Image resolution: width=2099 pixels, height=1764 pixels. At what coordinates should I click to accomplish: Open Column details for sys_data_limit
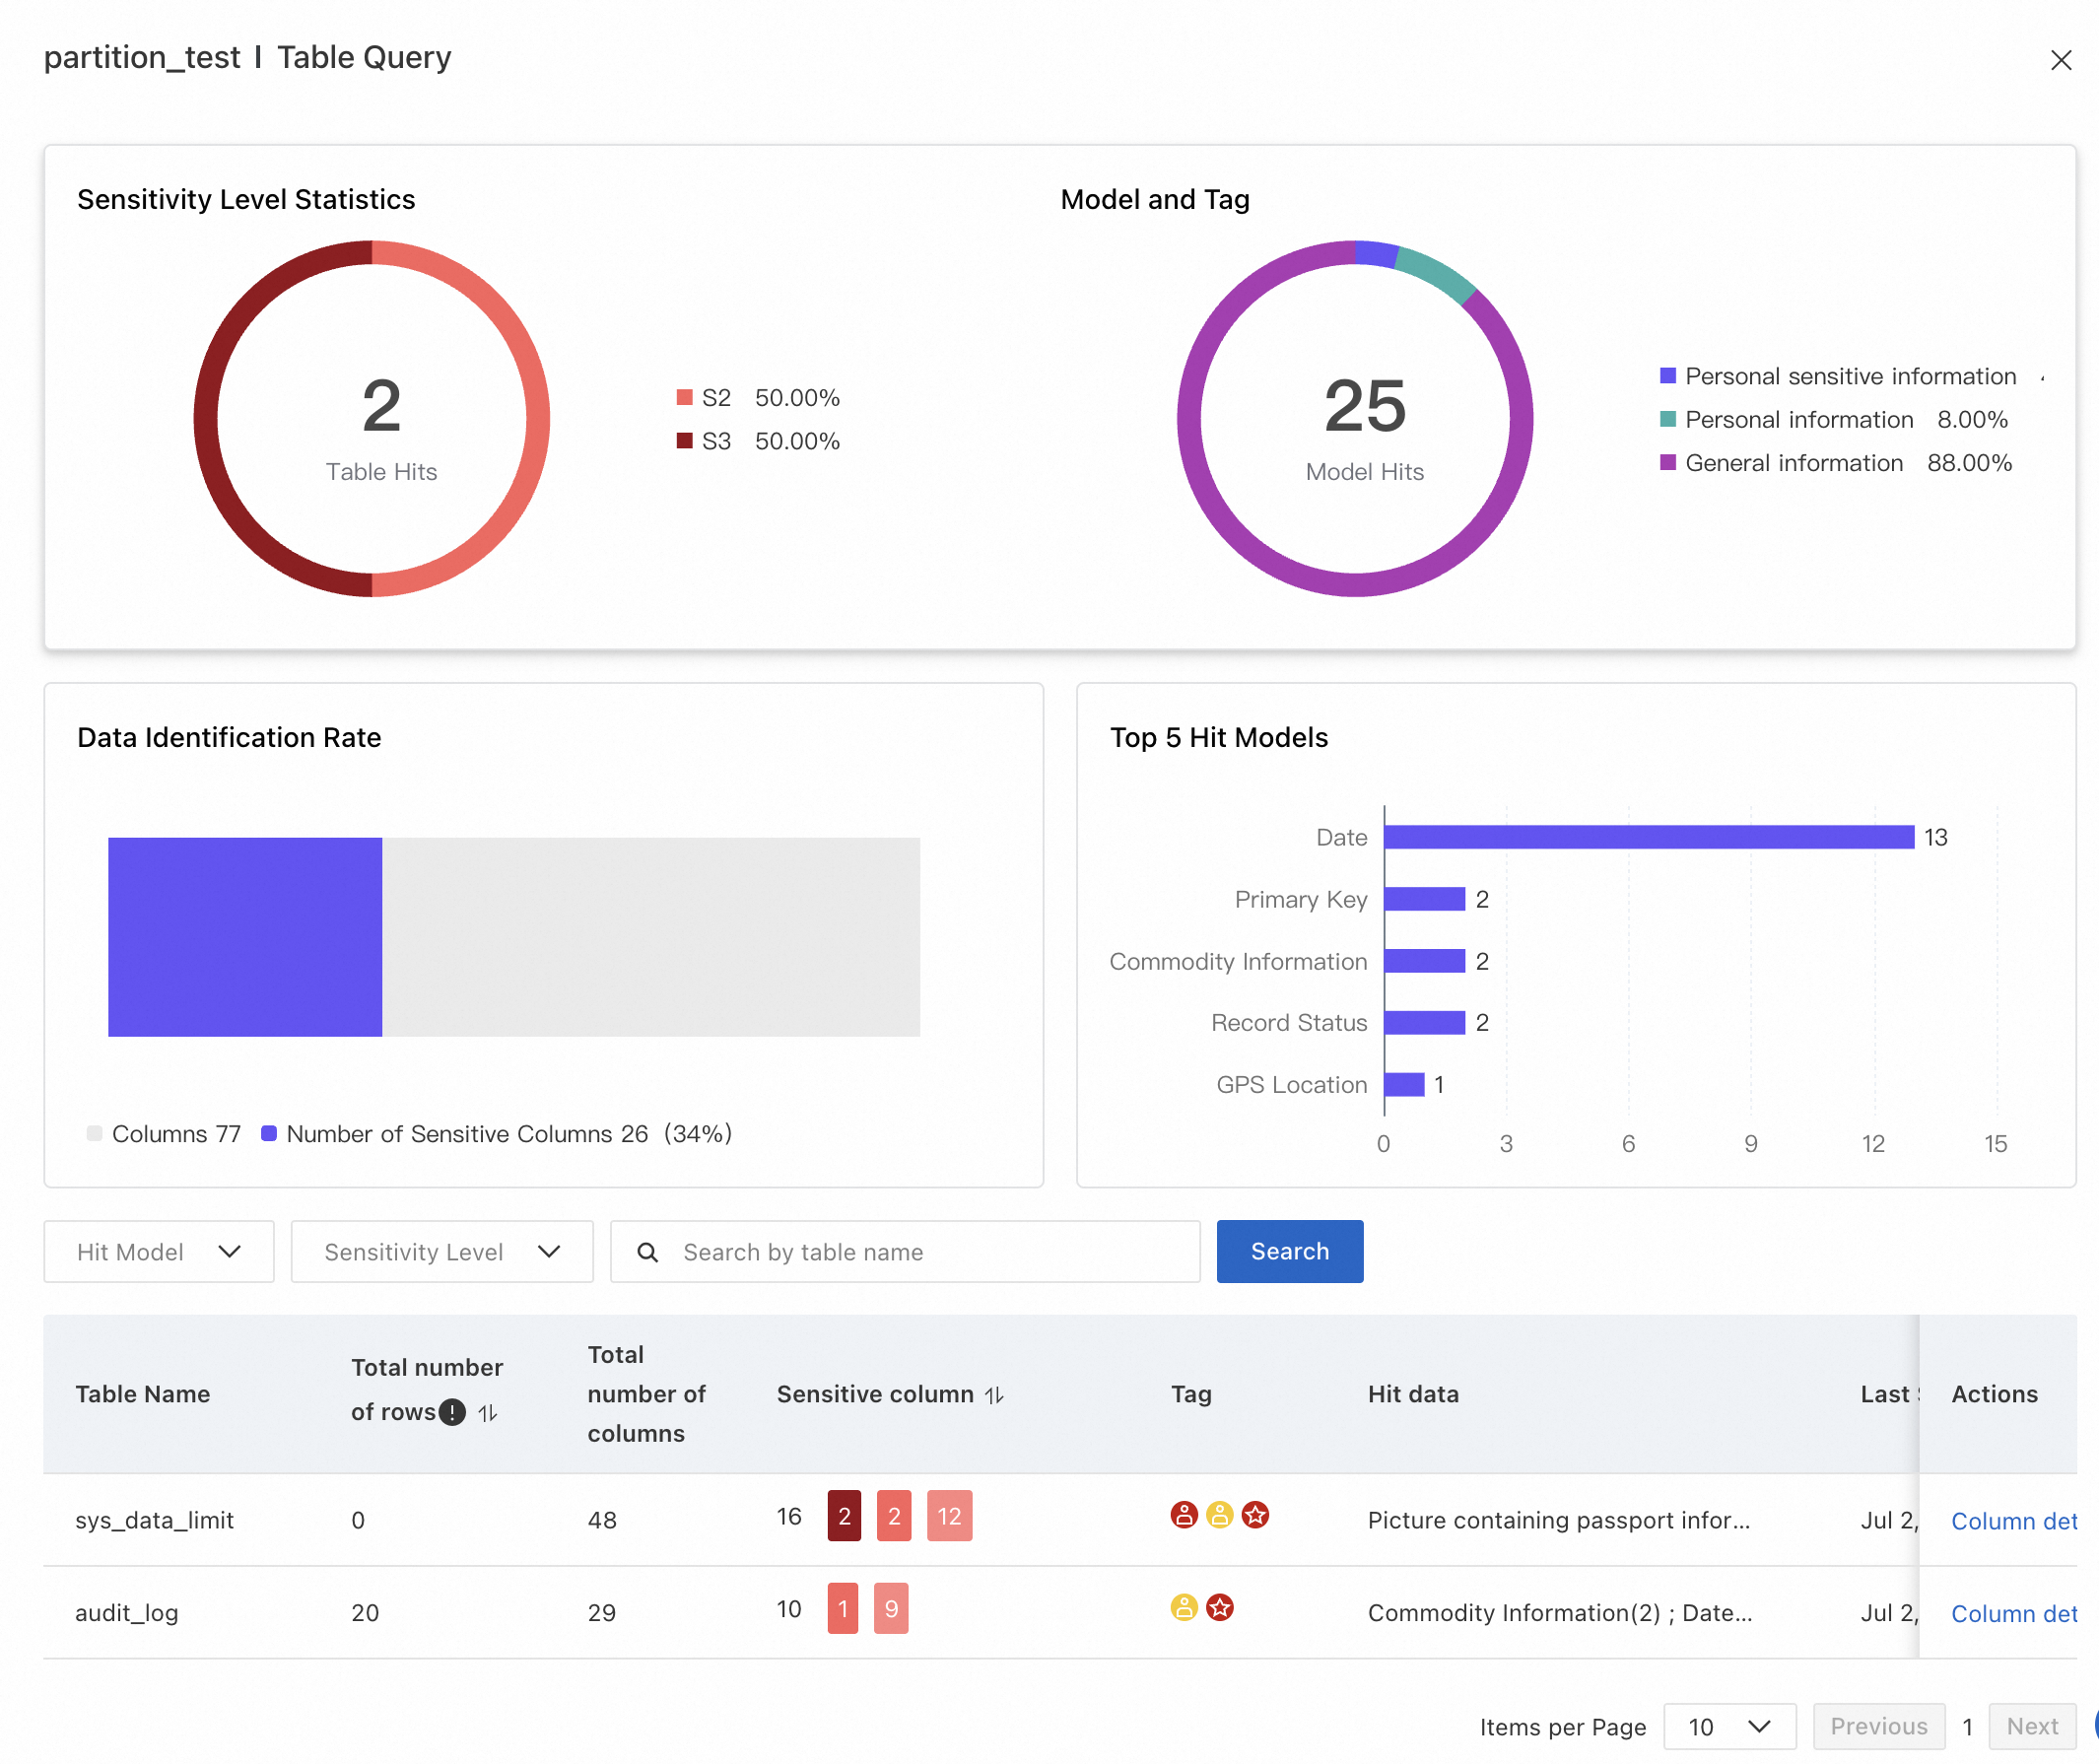(2013, 1521)
